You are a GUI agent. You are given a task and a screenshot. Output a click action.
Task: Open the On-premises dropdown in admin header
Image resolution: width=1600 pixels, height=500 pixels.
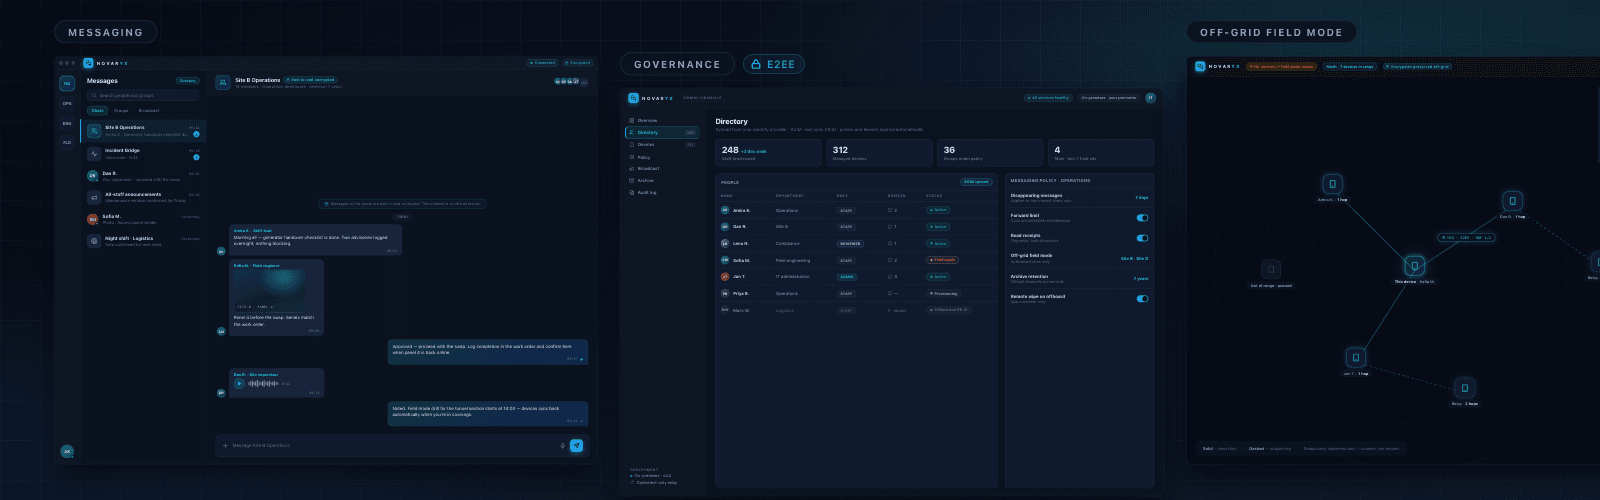1109,98
